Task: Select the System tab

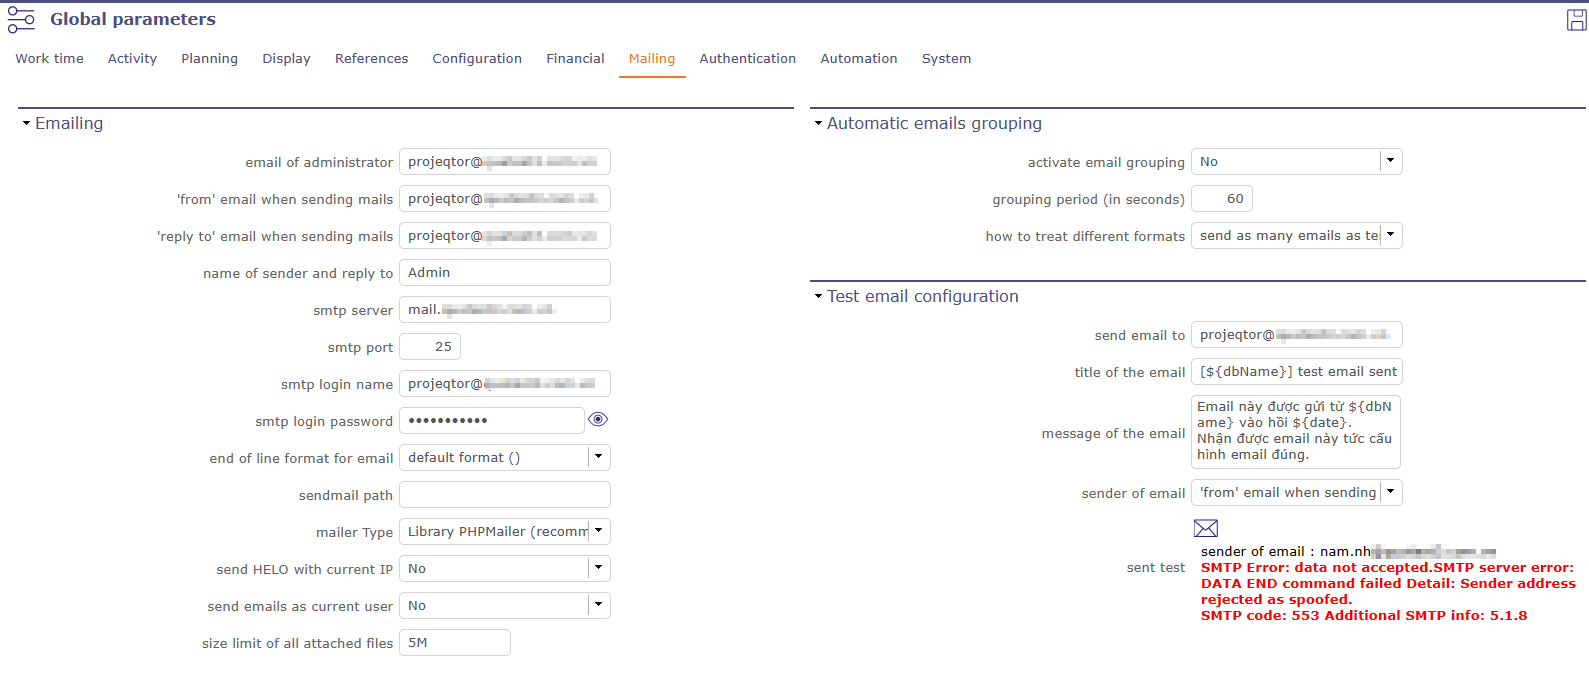Action: coord(946,59)
